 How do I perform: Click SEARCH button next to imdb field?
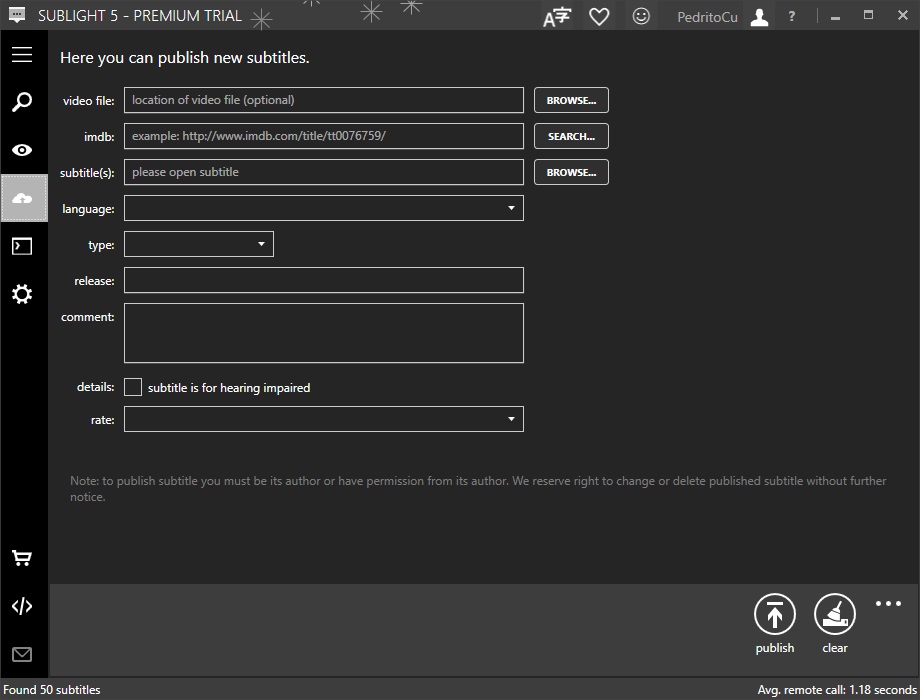point(571,136)
